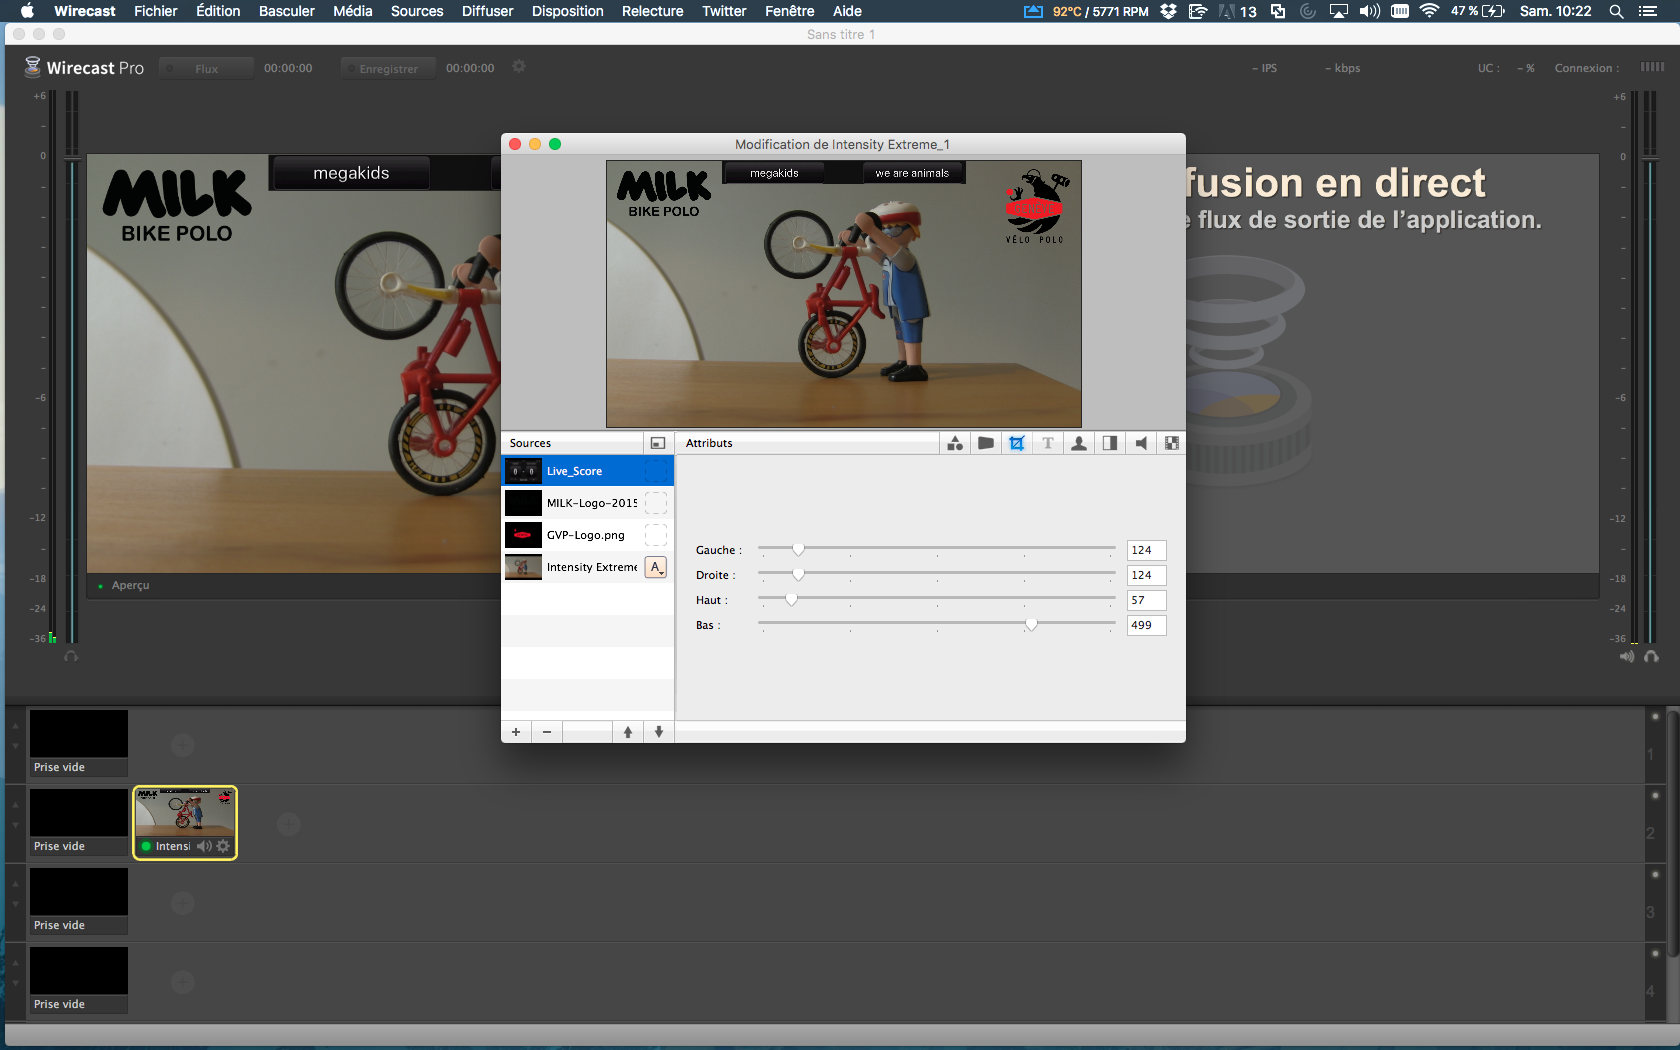
Task: Mute audio on the Intensity shot thumbnail
Action: click(204, 846)
